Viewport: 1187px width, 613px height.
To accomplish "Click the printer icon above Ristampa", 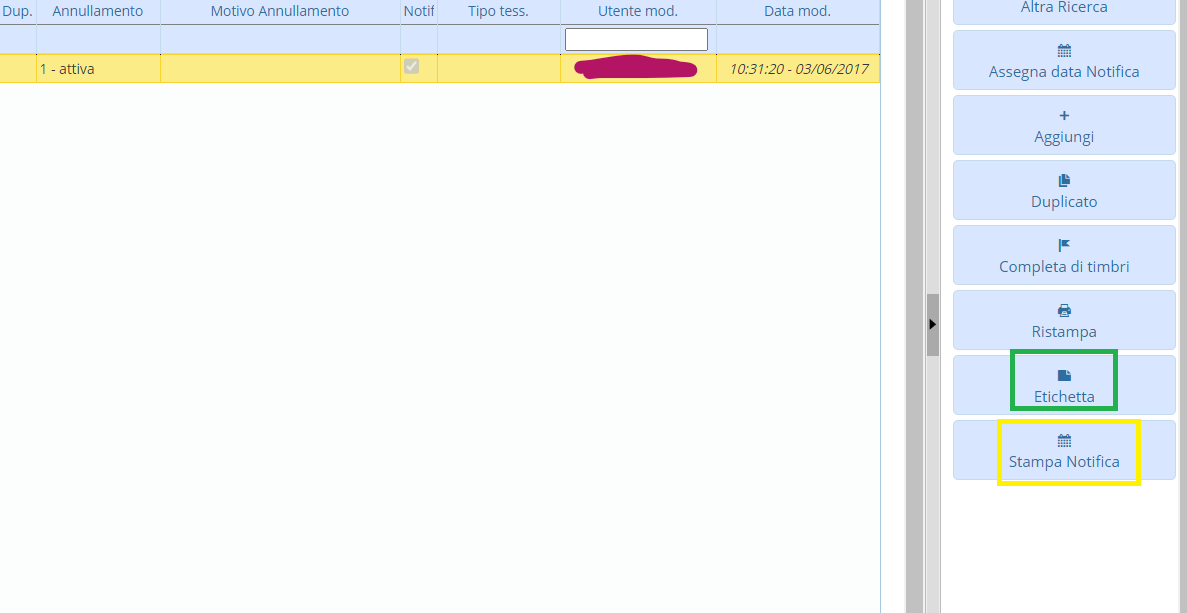I will click(x=1064, y=310).
